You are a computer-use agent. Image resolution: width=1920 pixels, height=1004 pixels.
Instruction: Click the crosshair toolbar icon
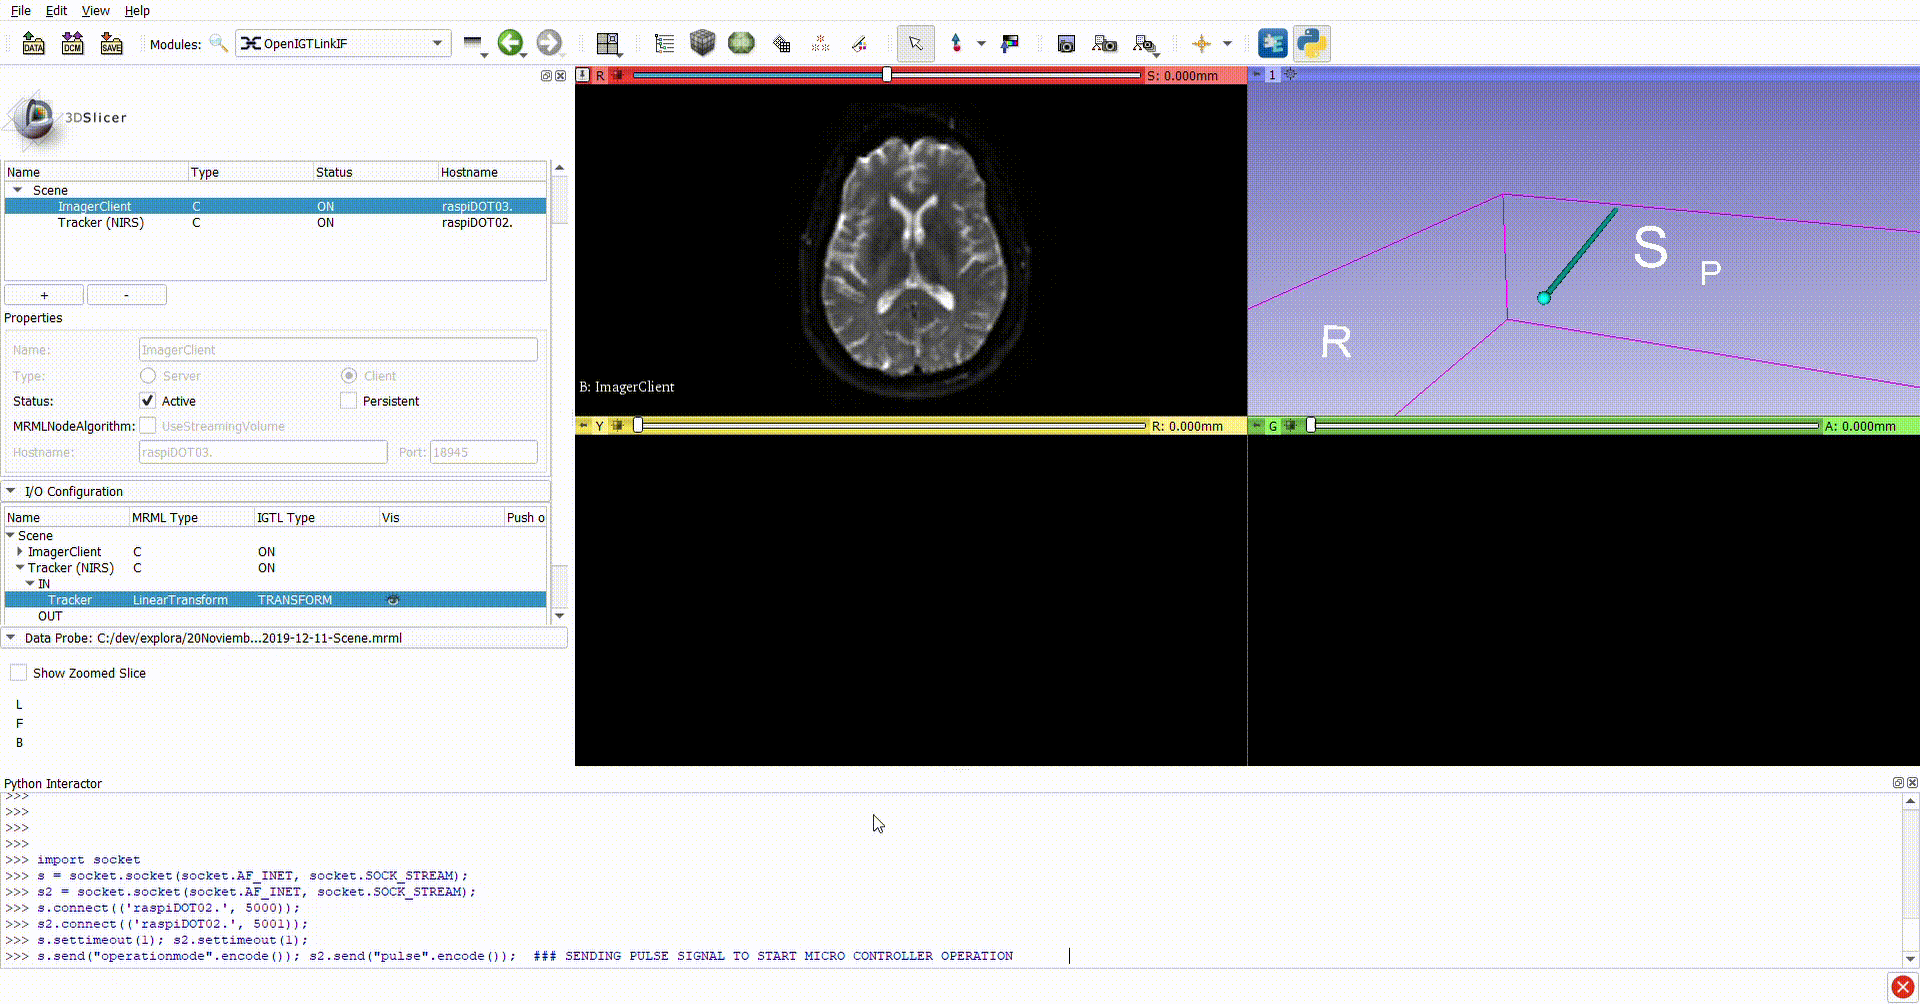1201,43
